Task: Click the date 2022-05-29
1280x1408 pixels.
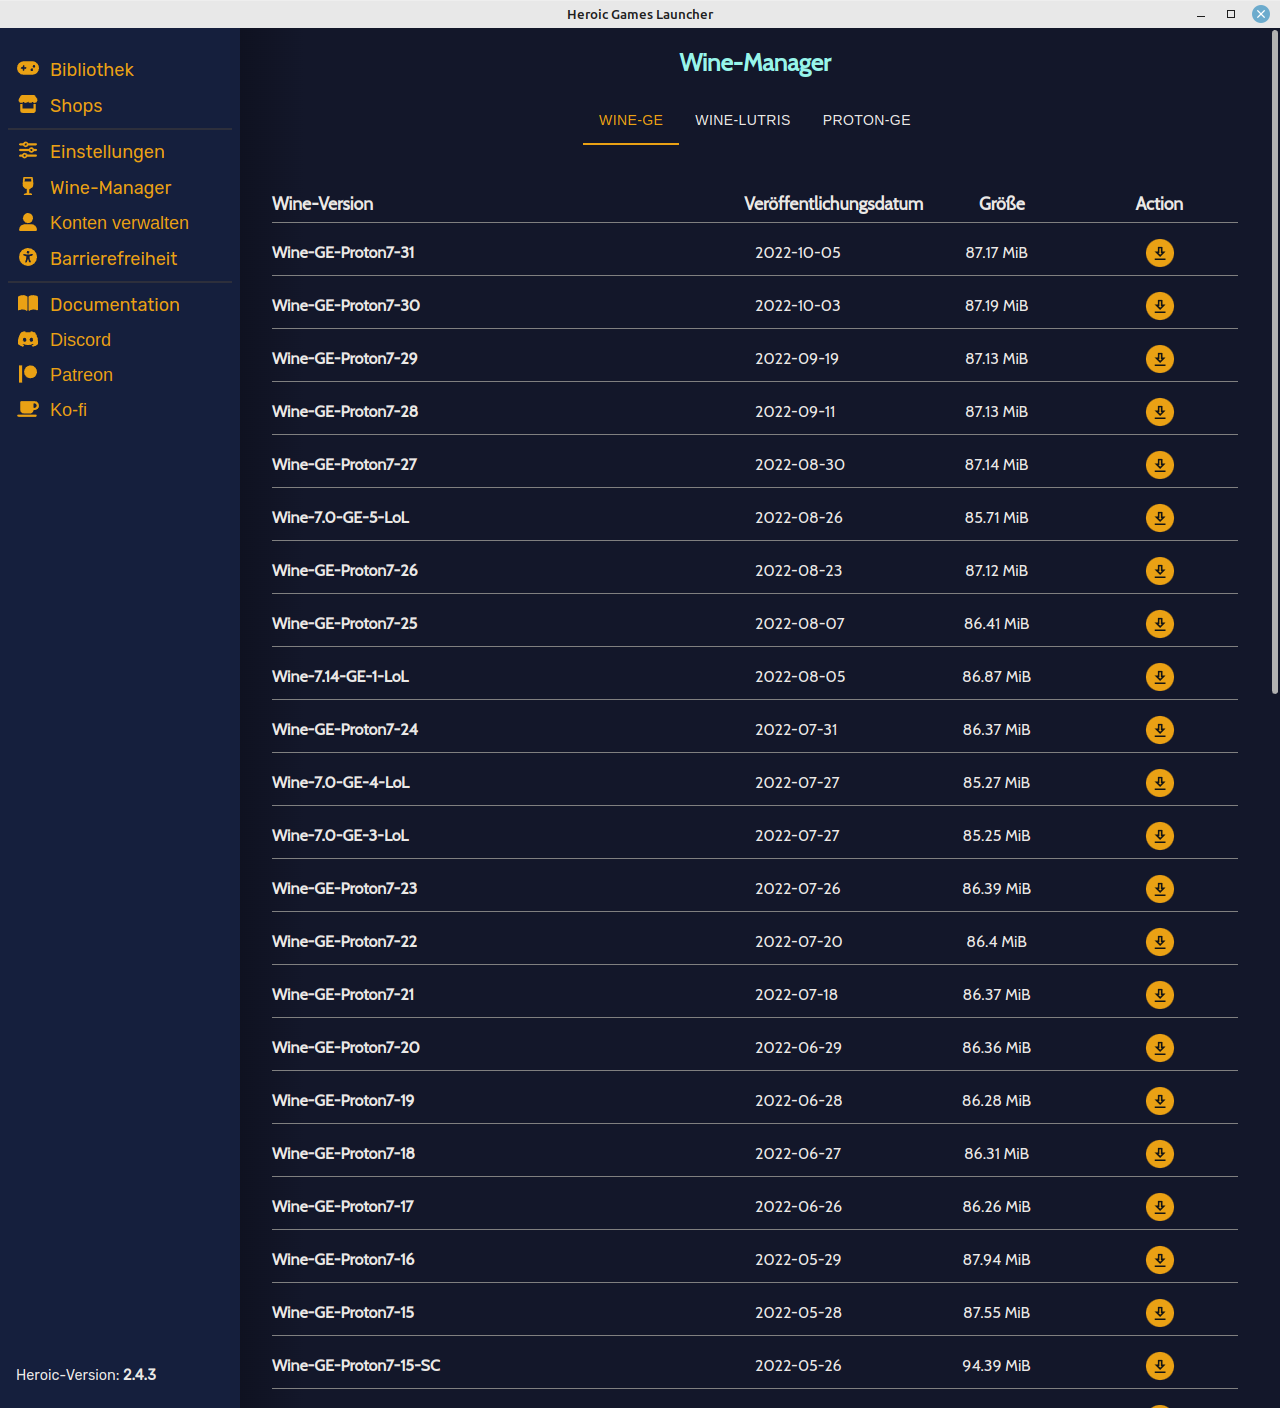Action: tap(798, 1260)
